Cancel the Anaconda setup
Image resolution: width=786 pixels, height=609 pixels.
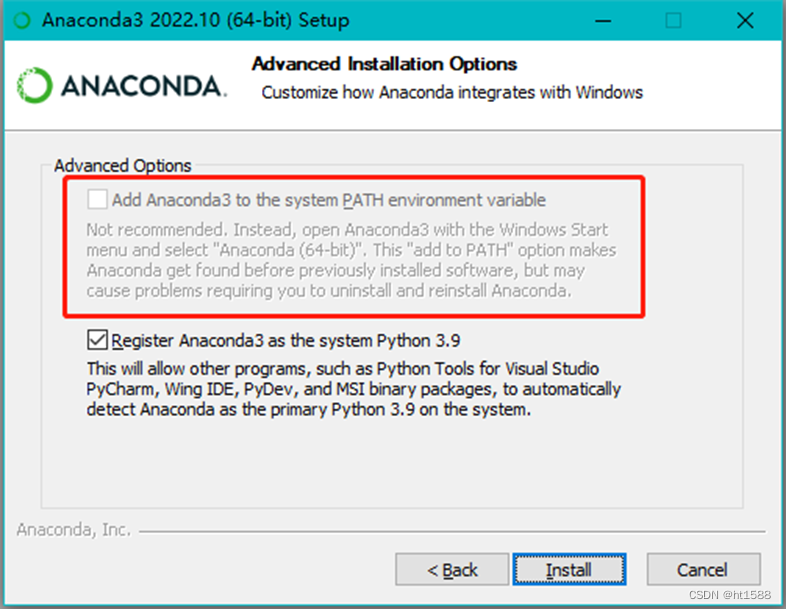[703, 569]
